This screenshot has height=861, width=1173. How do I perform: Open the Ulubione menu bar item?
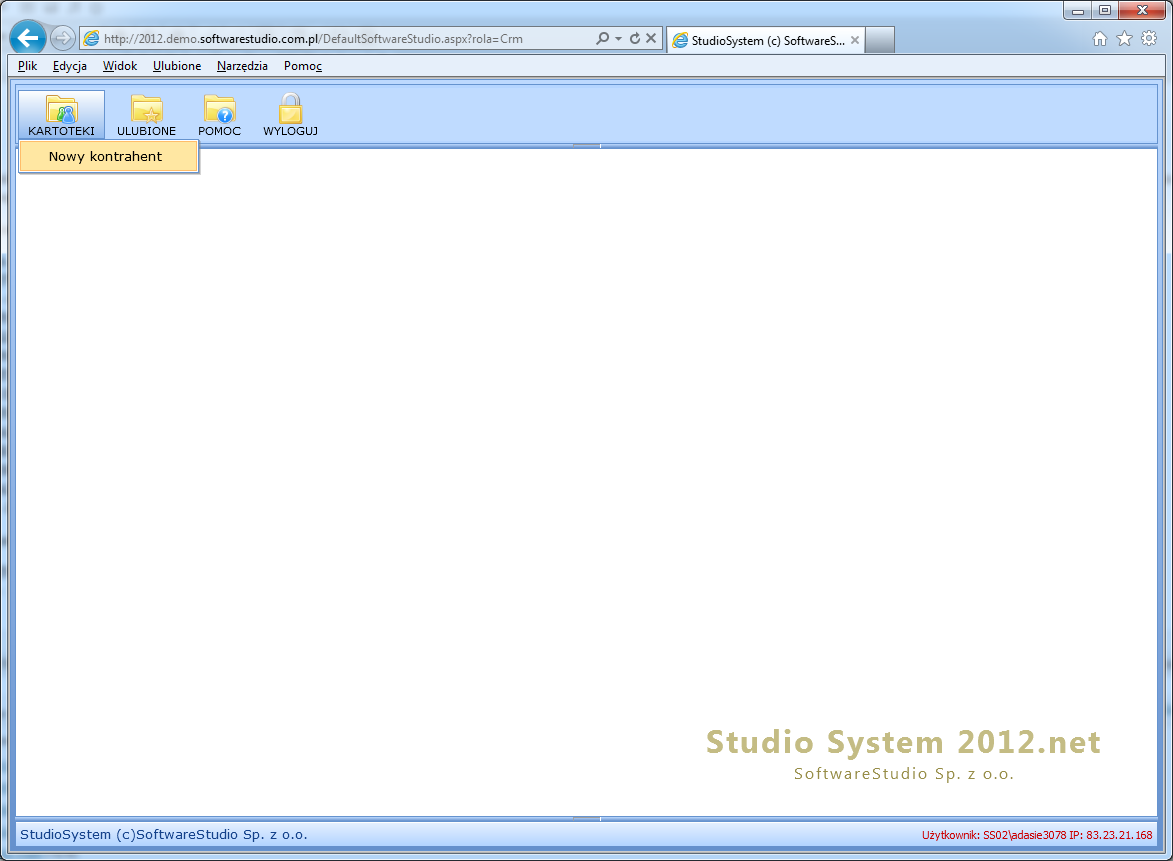(x=177, y=66)
